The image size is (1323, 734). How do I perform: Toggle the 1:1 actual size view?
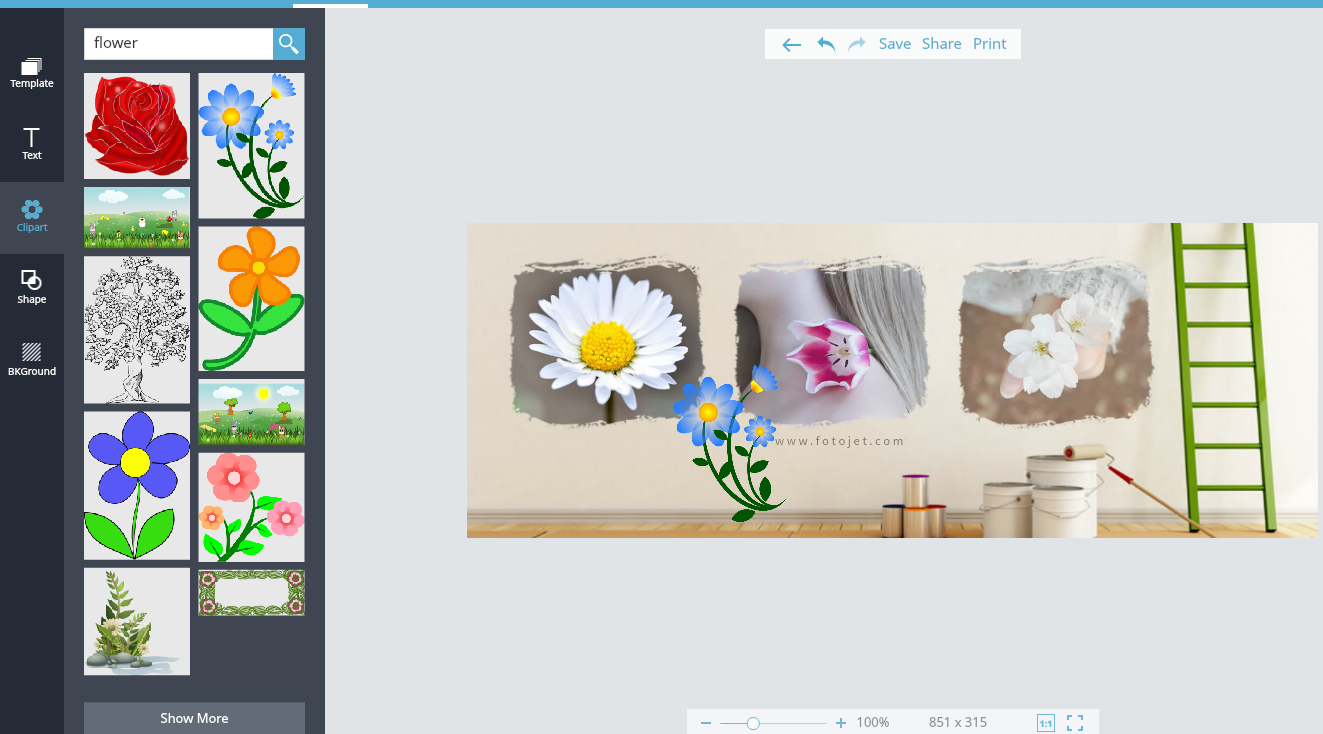click(x=1045, y=722)
